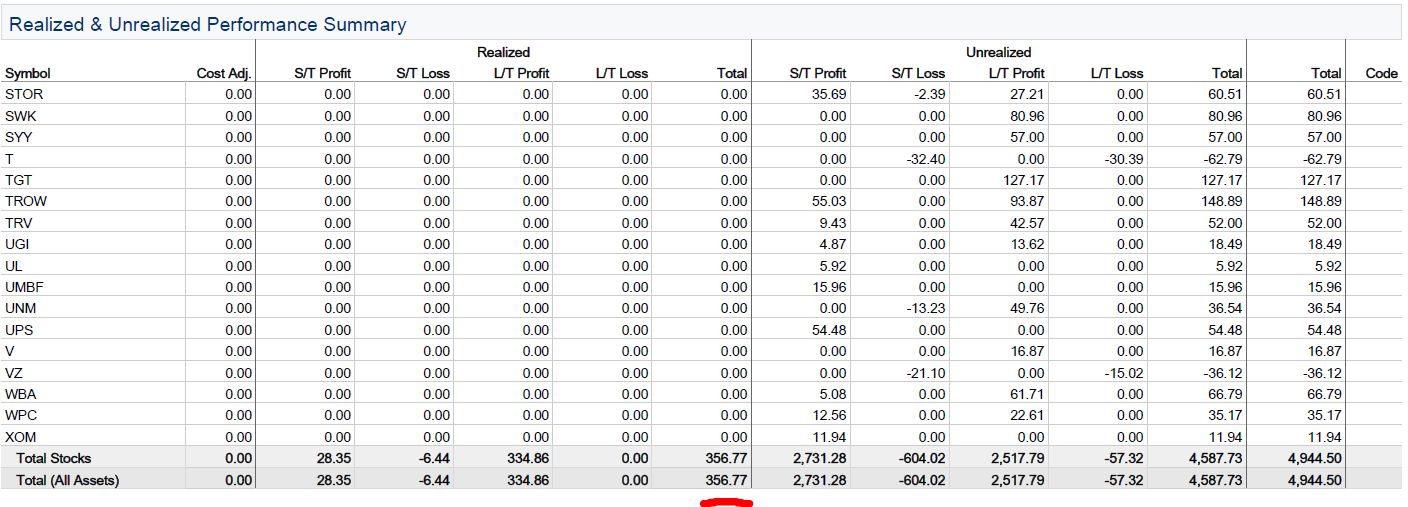The height and width of the screenshot is (507, 1408).
Task: Select 356.77 in the Total (All Assets) row
Action: 726,480
